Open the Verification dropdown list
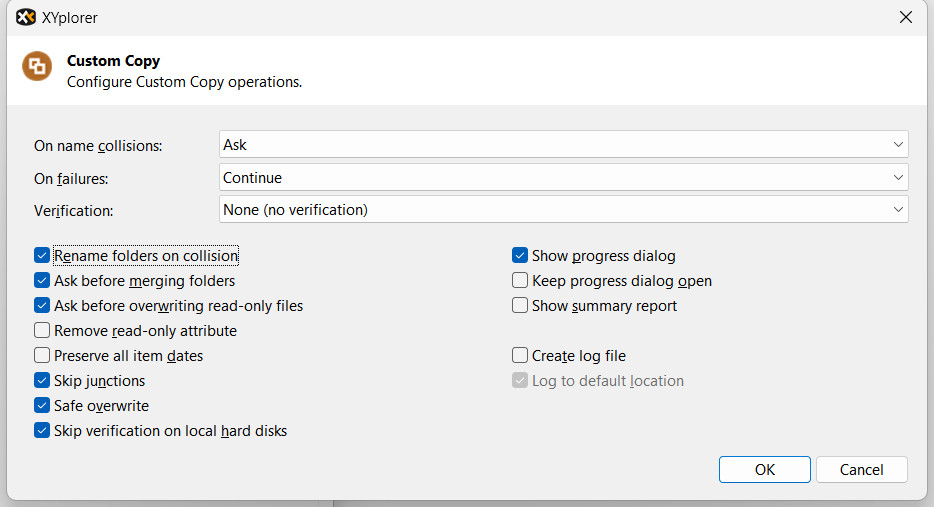The height and width of the screenshot is (507, 934). tap(563, 210)
